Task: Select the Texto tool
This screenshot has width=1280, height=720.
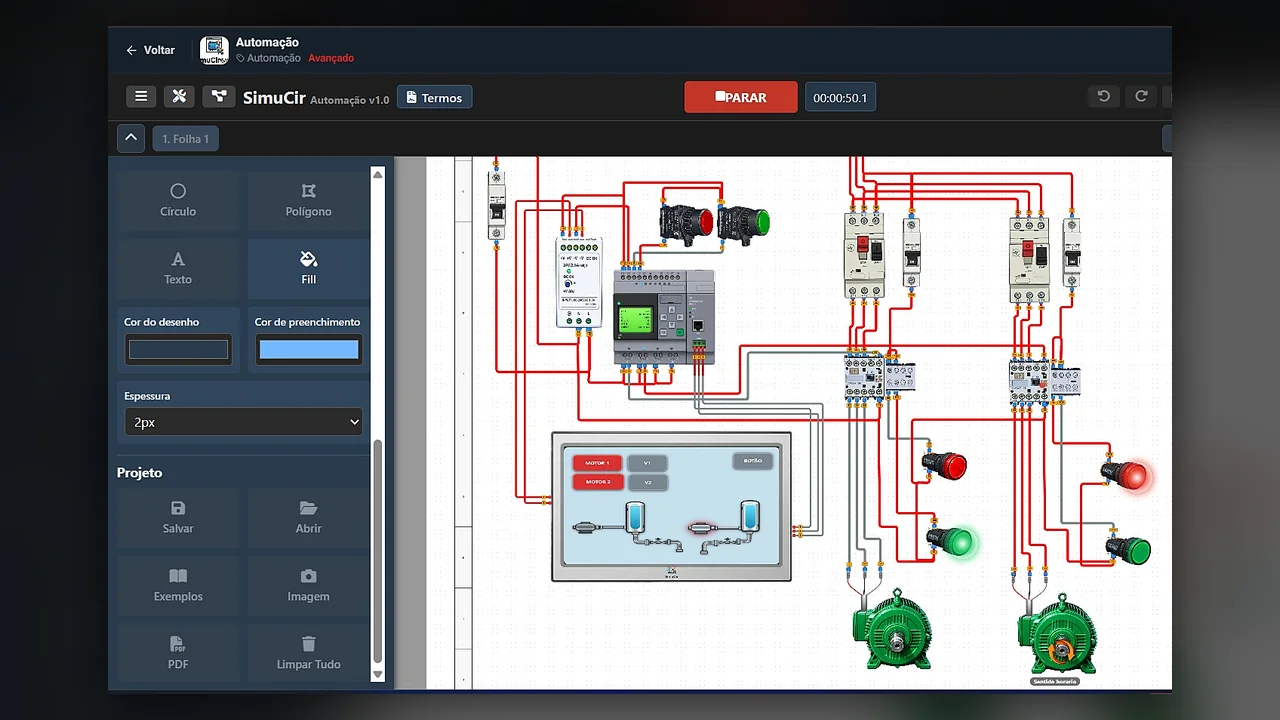Action: (178, 269)
